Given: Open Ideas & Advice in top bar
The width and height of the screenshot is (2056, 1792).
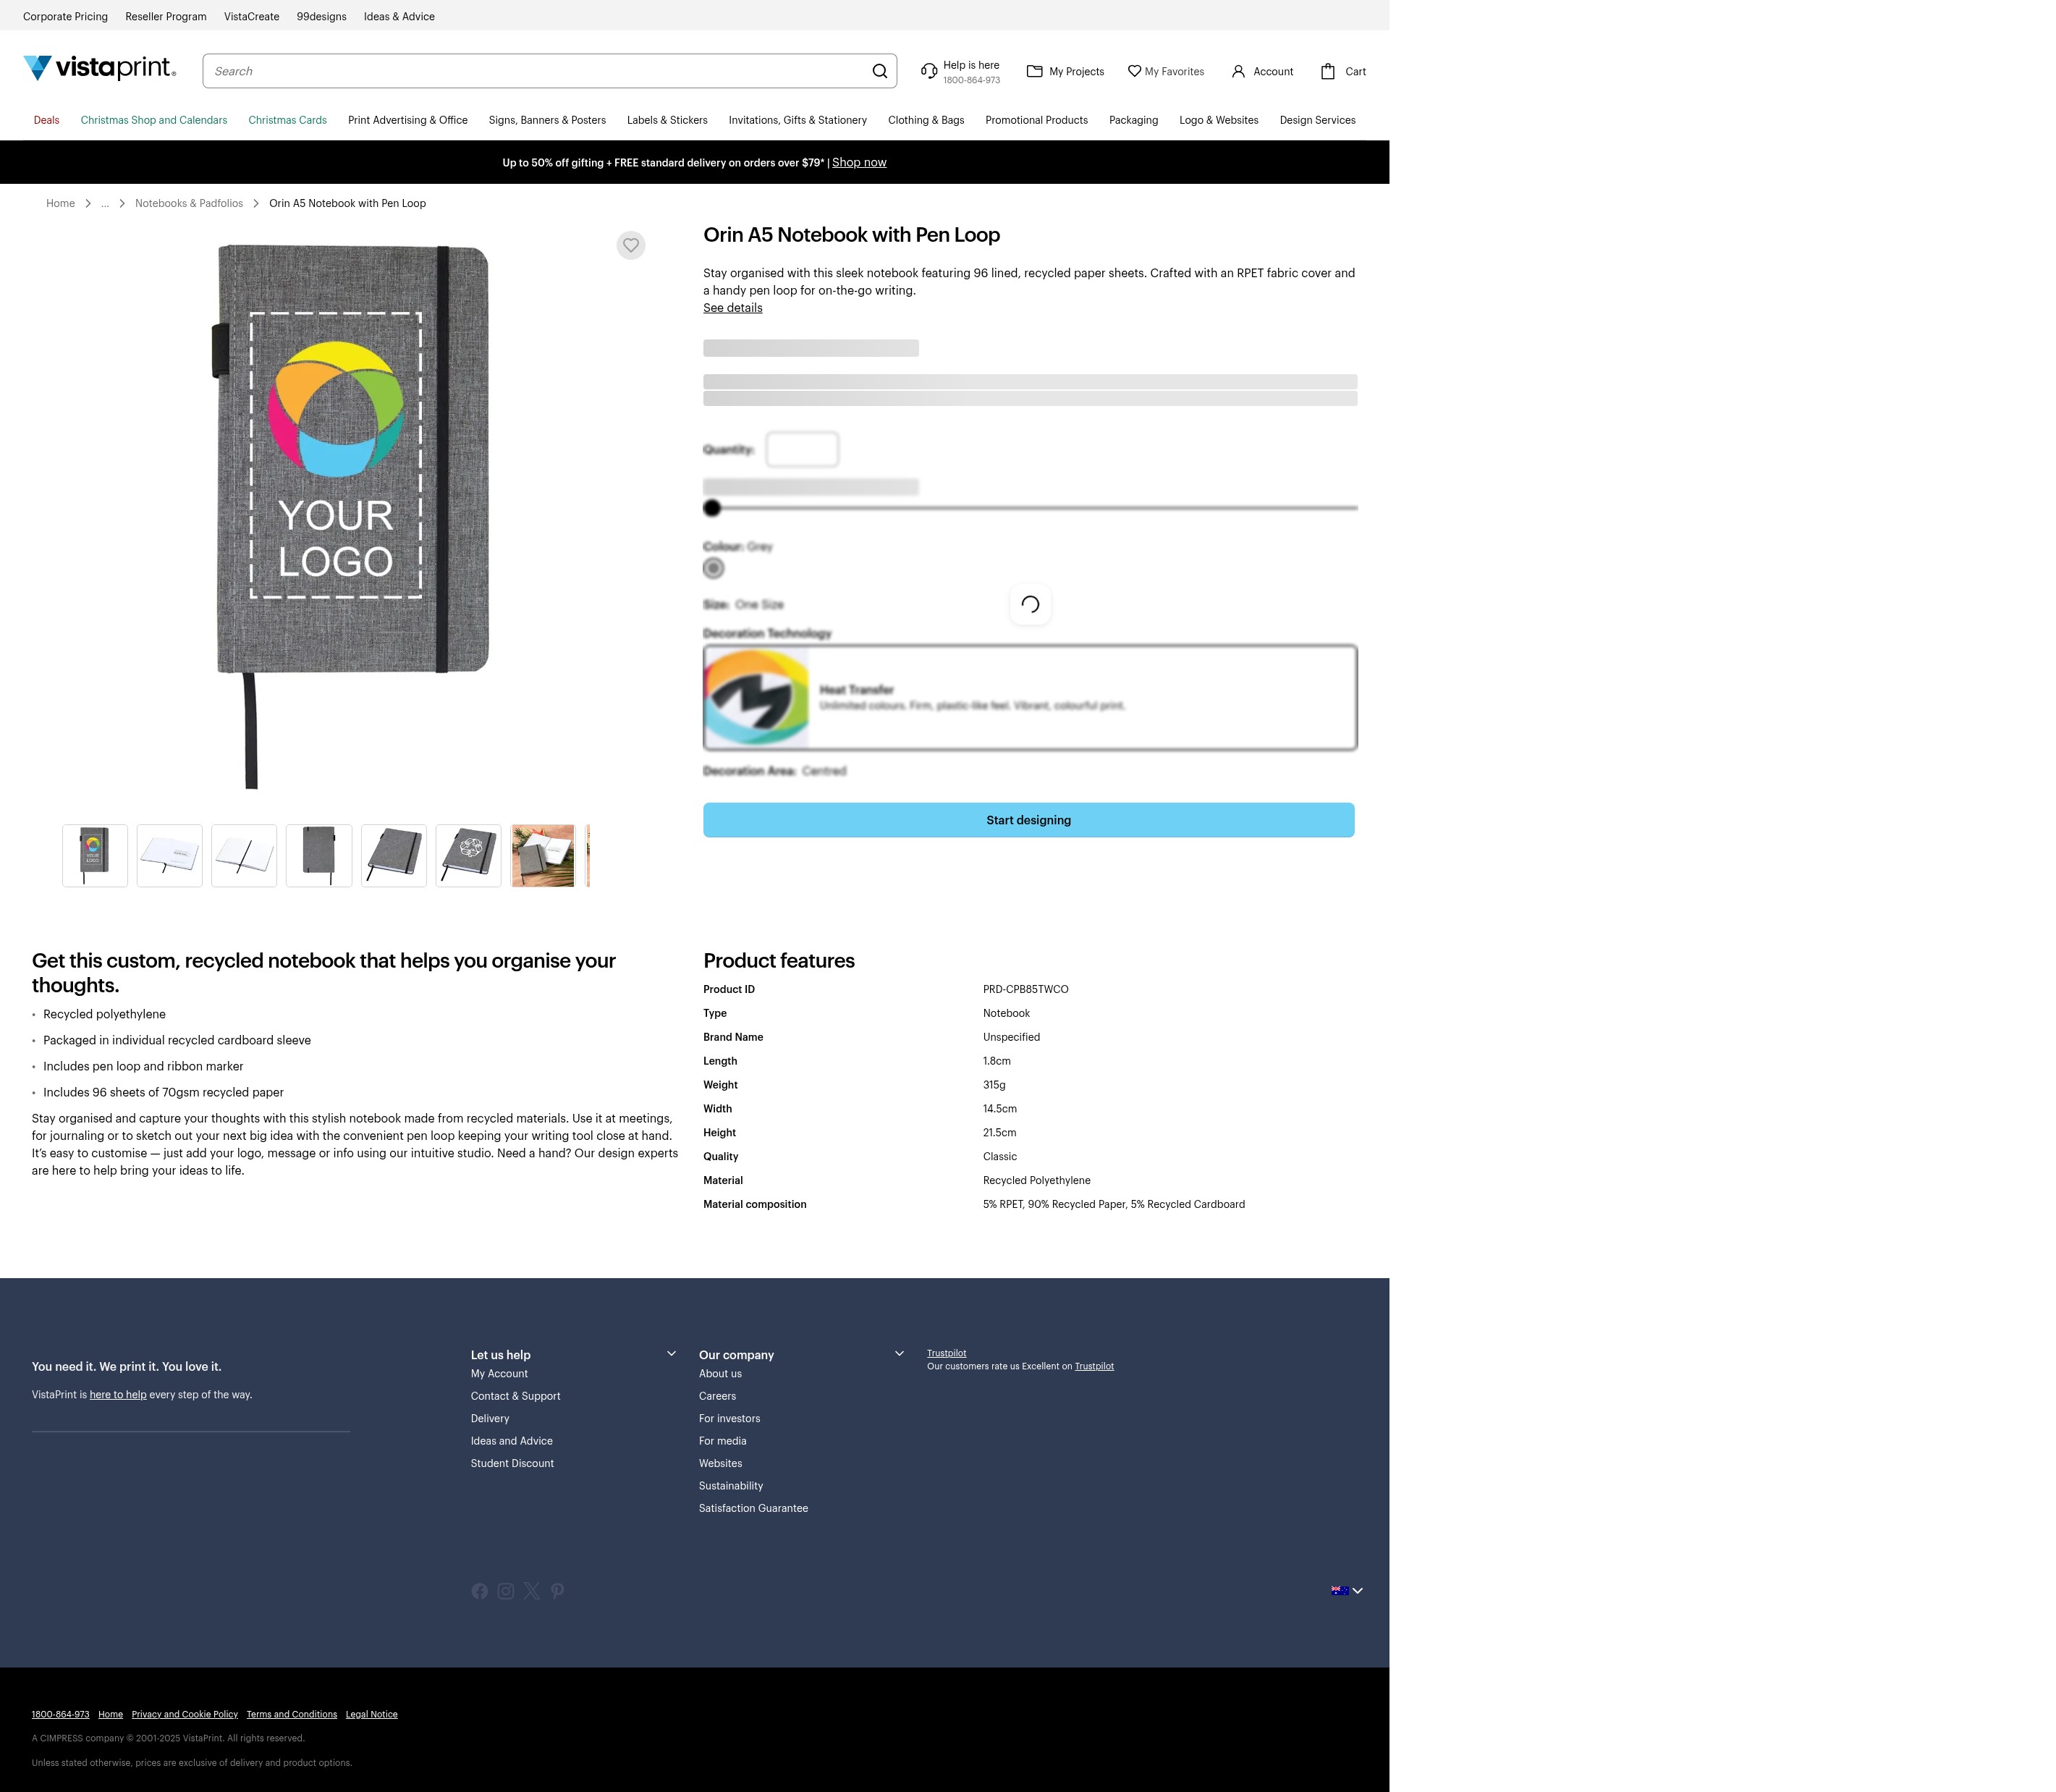Looking at the screenshot, I should coord(399,16).
